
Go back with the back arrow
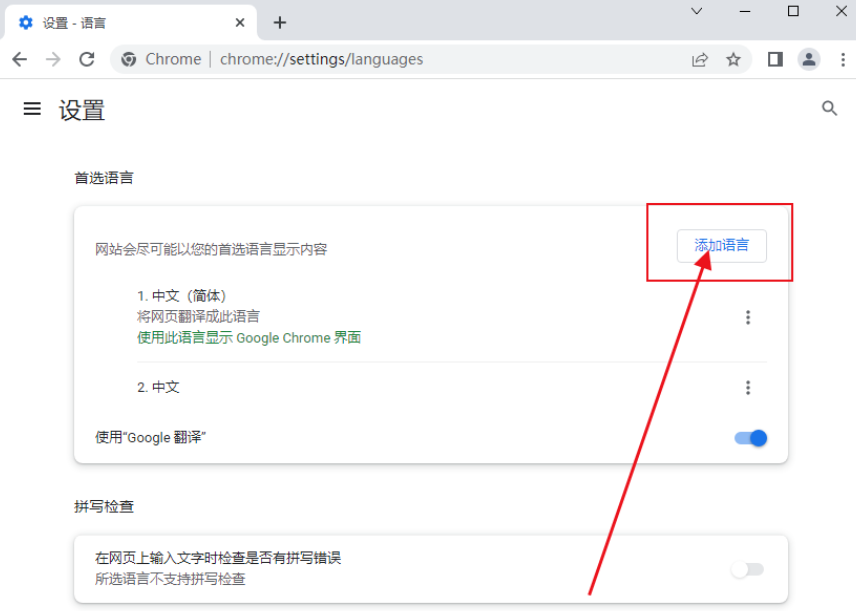(20, 59)
